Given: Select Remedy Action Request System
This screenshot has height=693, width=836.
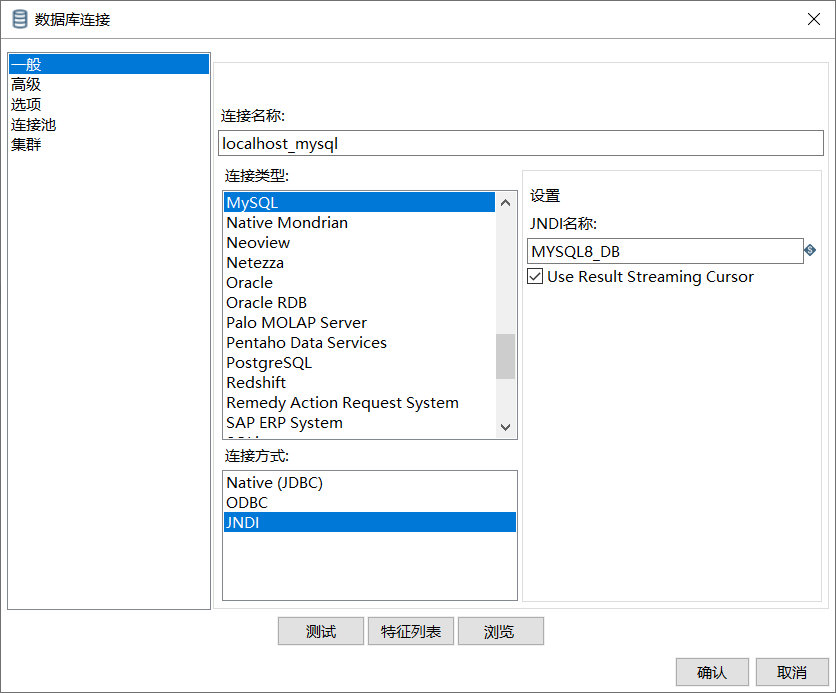Looking at the screenshot, I should coord(359,402).
